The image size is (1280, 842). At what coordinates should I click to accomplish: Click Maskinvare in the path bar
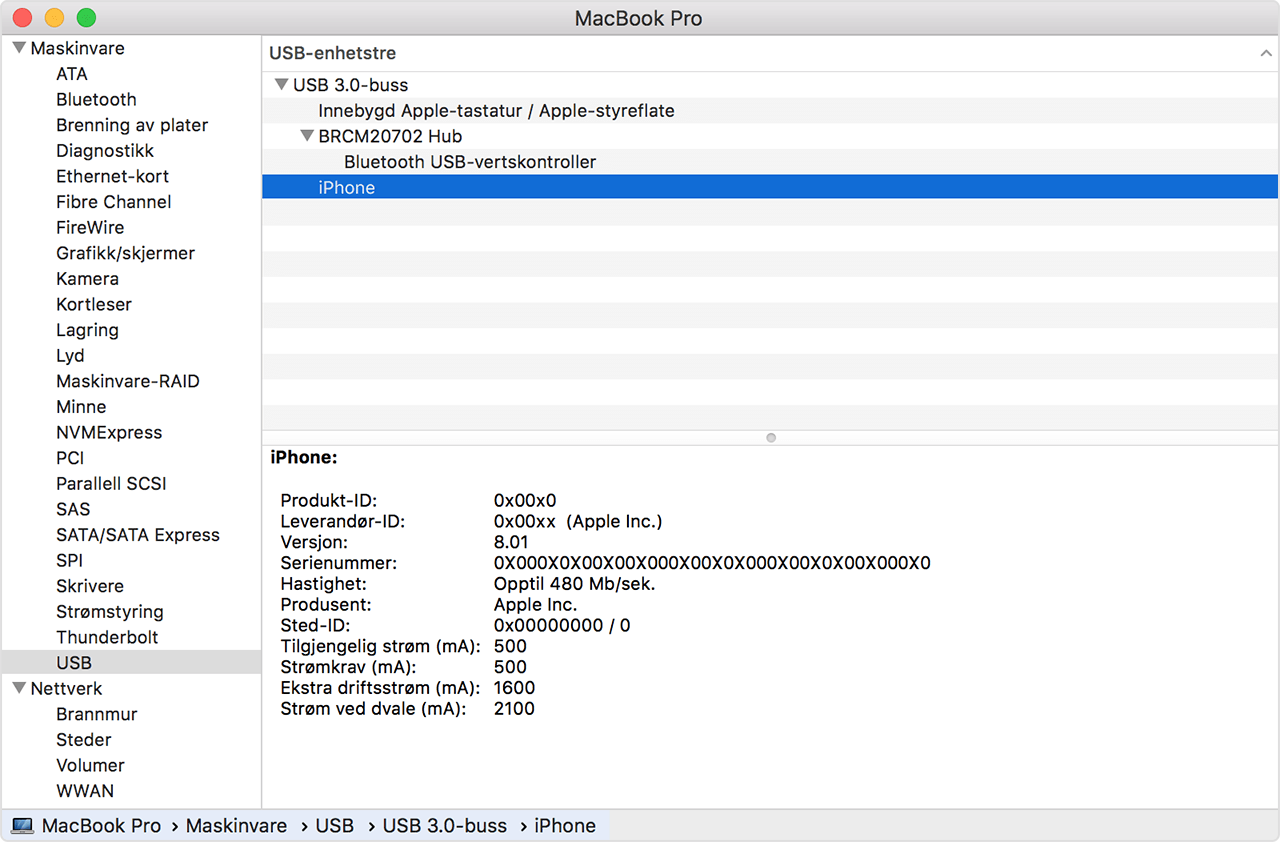236,826
